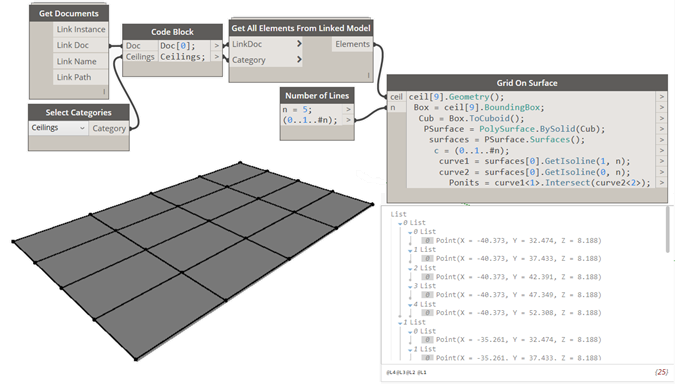
Task: Click the @L4 list level label
Action: 391,372
